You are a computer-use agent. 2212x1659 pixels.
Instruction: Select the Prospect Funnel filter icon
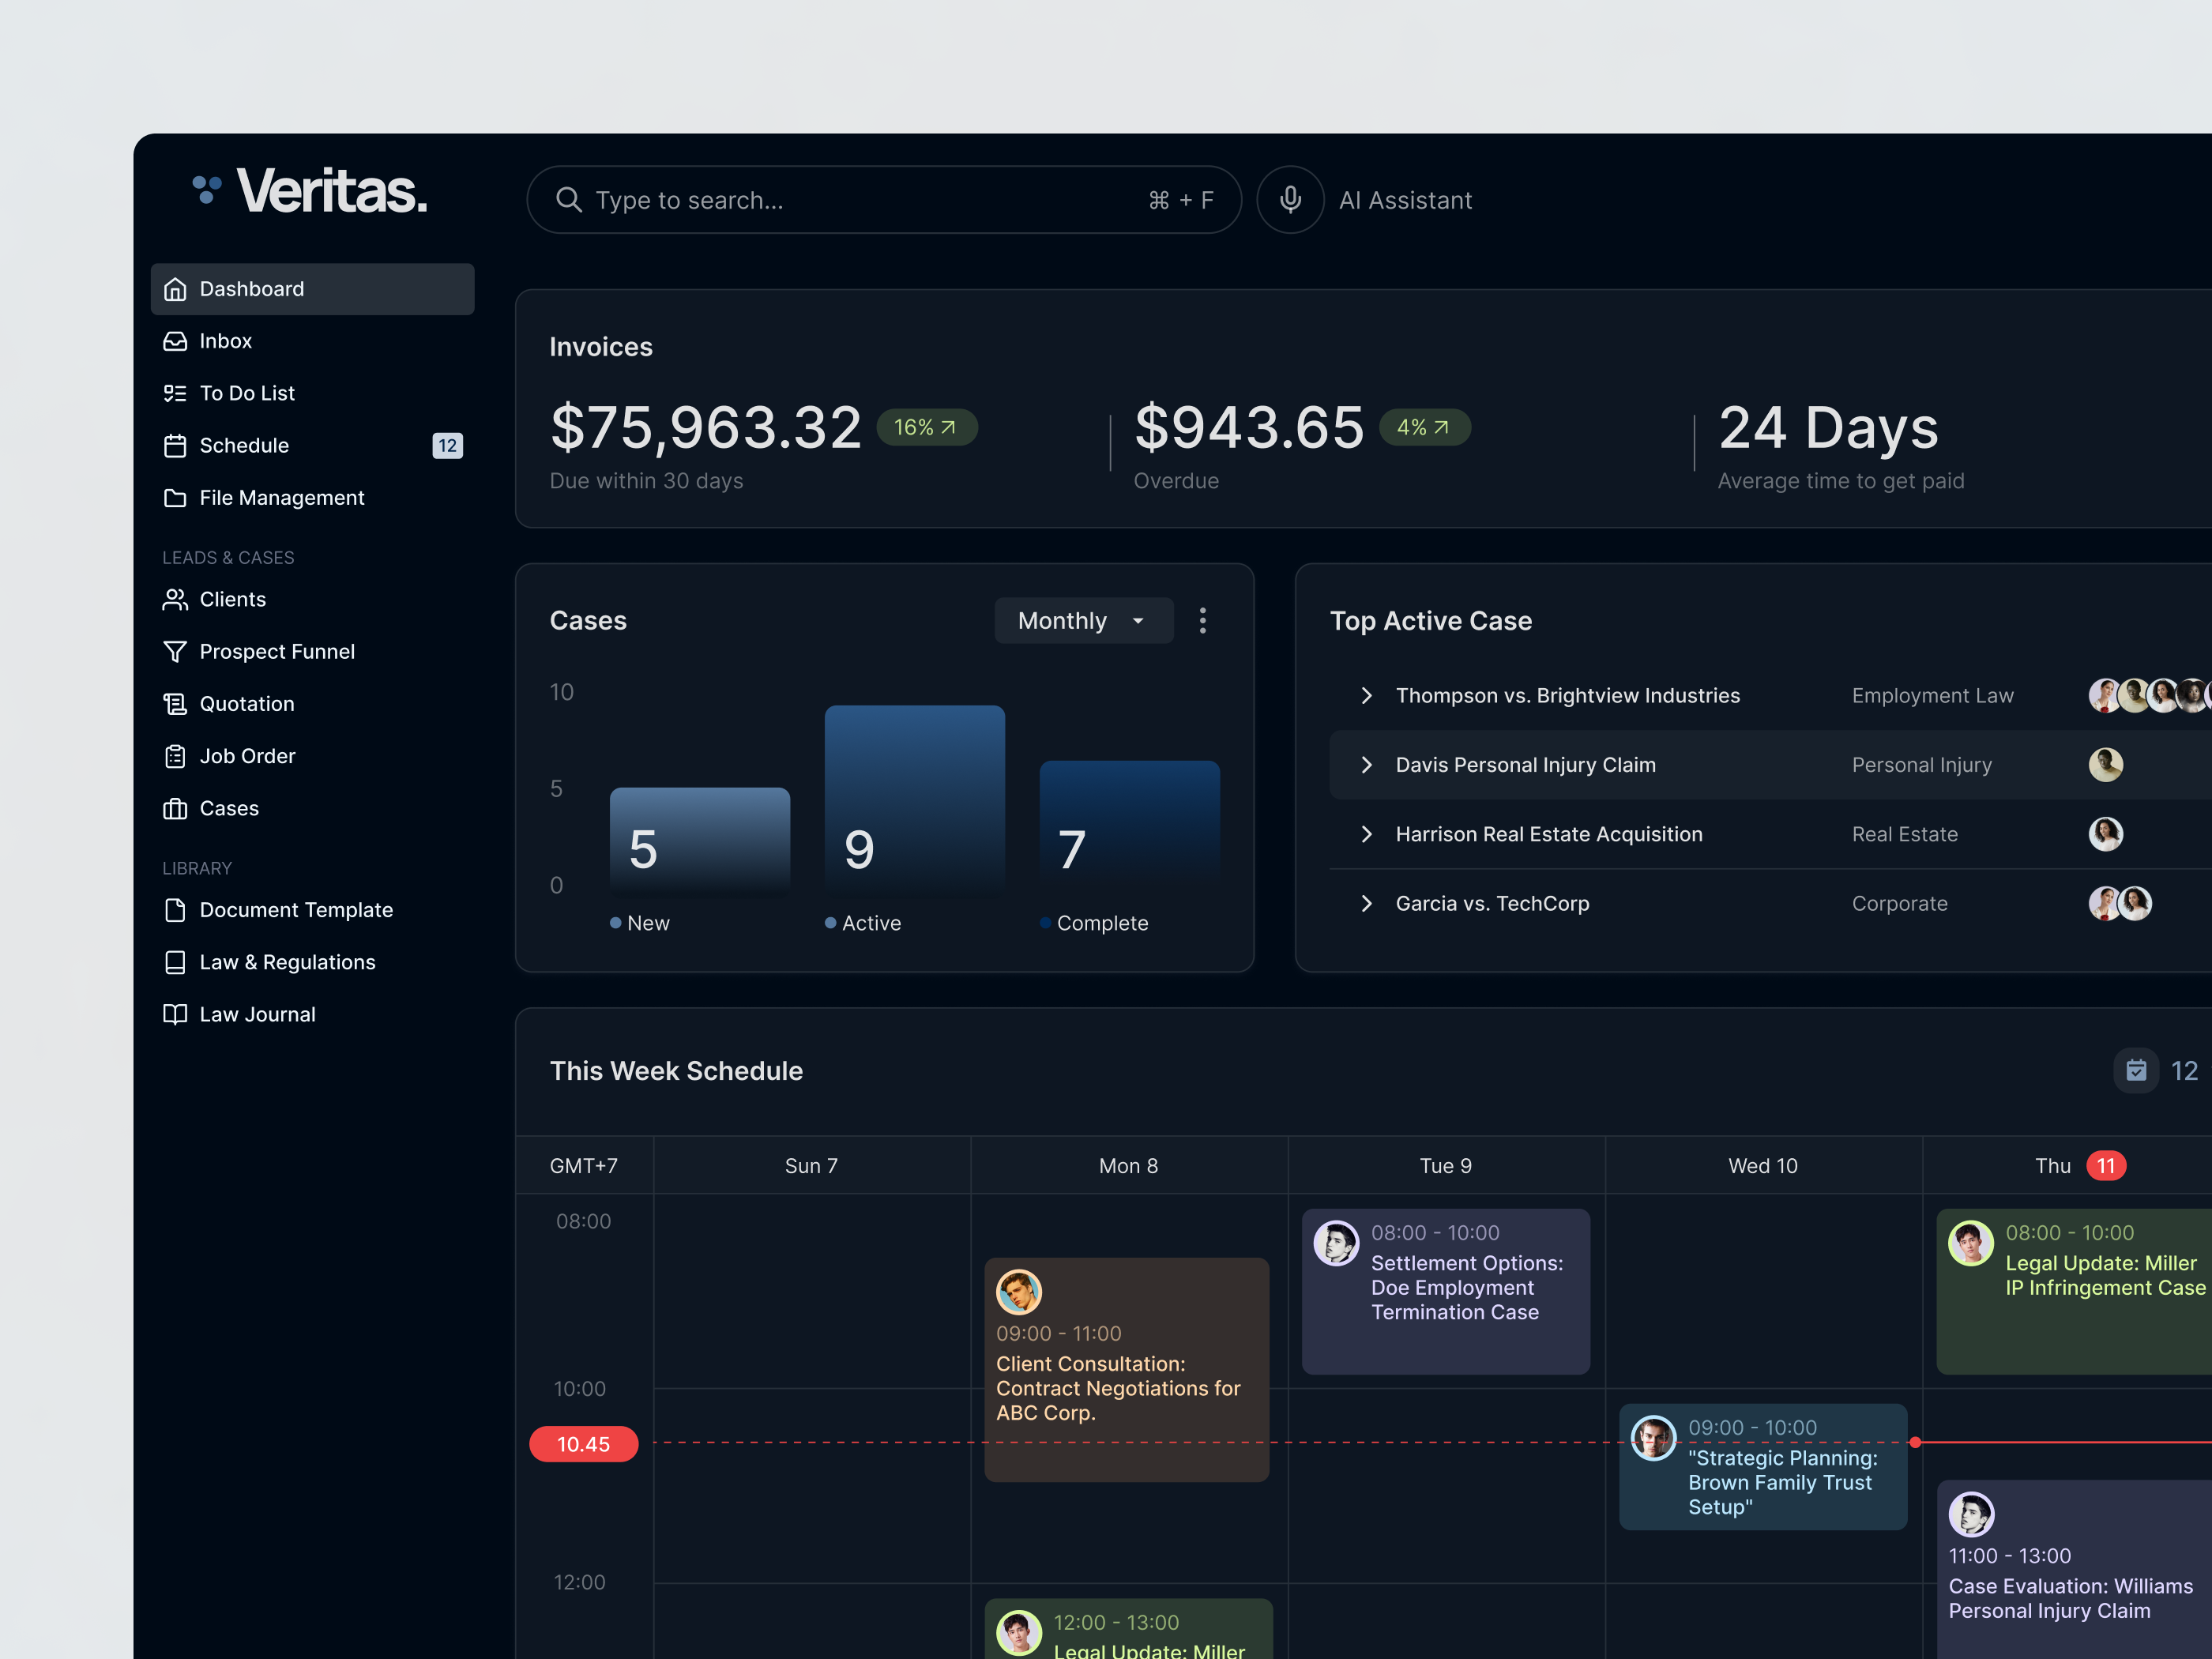click(x=175, y=651)
